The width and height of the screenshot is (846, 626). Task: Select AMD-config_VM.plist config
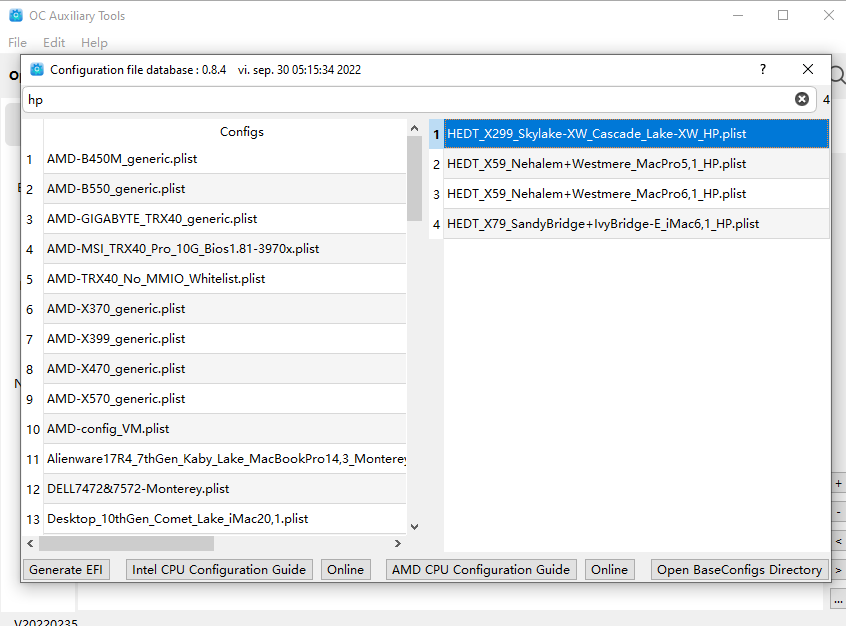[225, 429]
